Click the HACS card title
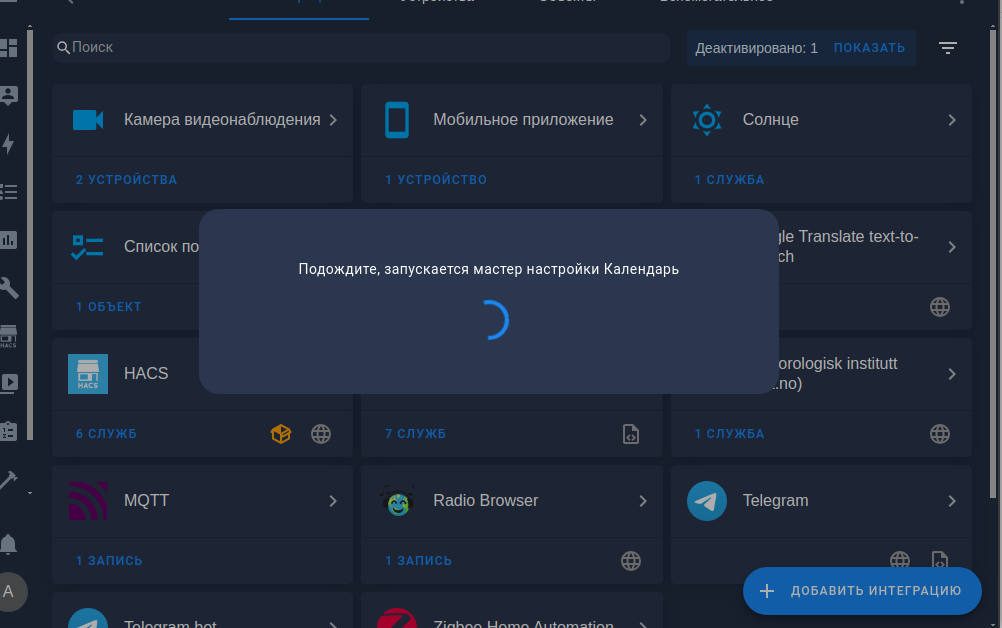Image resolution: width=1002 pixels, height=628 pixels. click(x=146, y=373)
